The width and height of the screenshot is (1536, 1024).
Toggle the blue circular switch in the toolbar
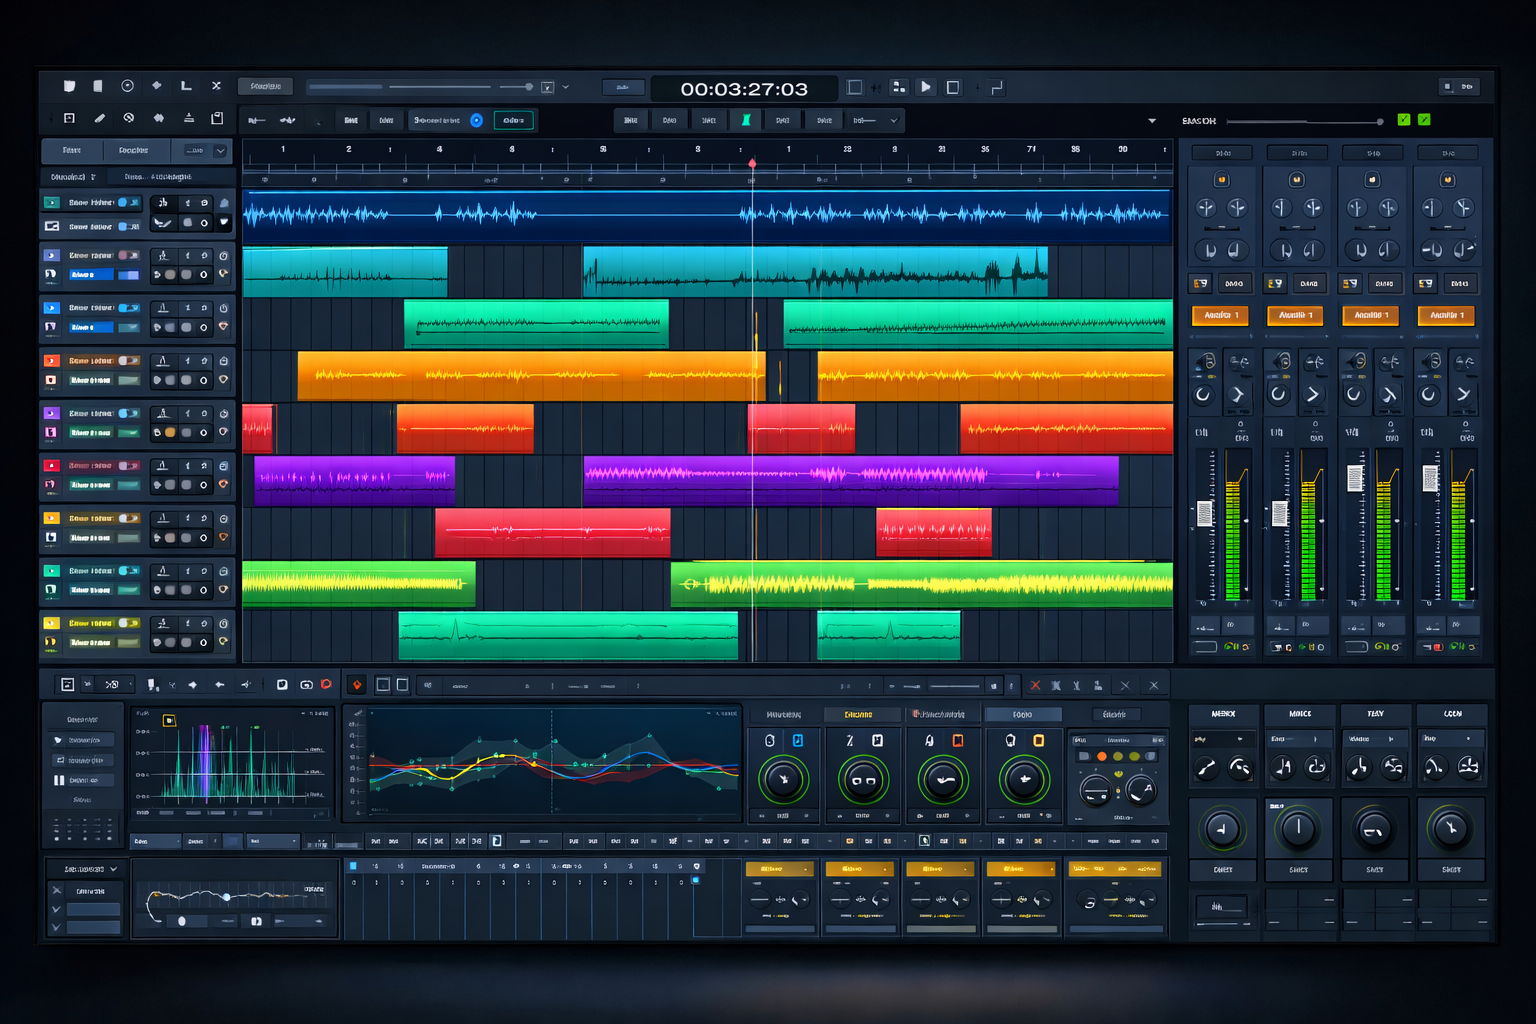click(x=477, y=120)
